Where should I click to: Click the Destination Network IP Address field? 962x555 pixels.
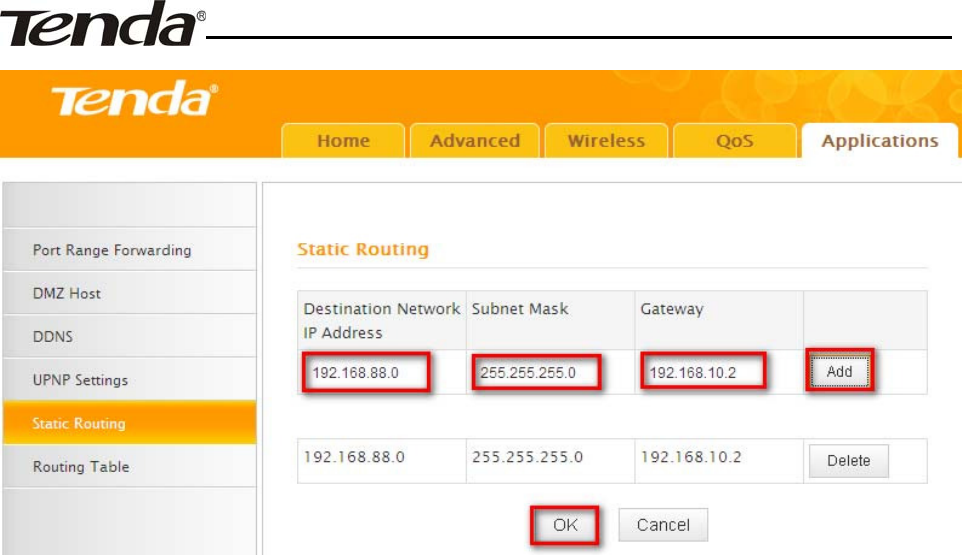pos(366,372)
